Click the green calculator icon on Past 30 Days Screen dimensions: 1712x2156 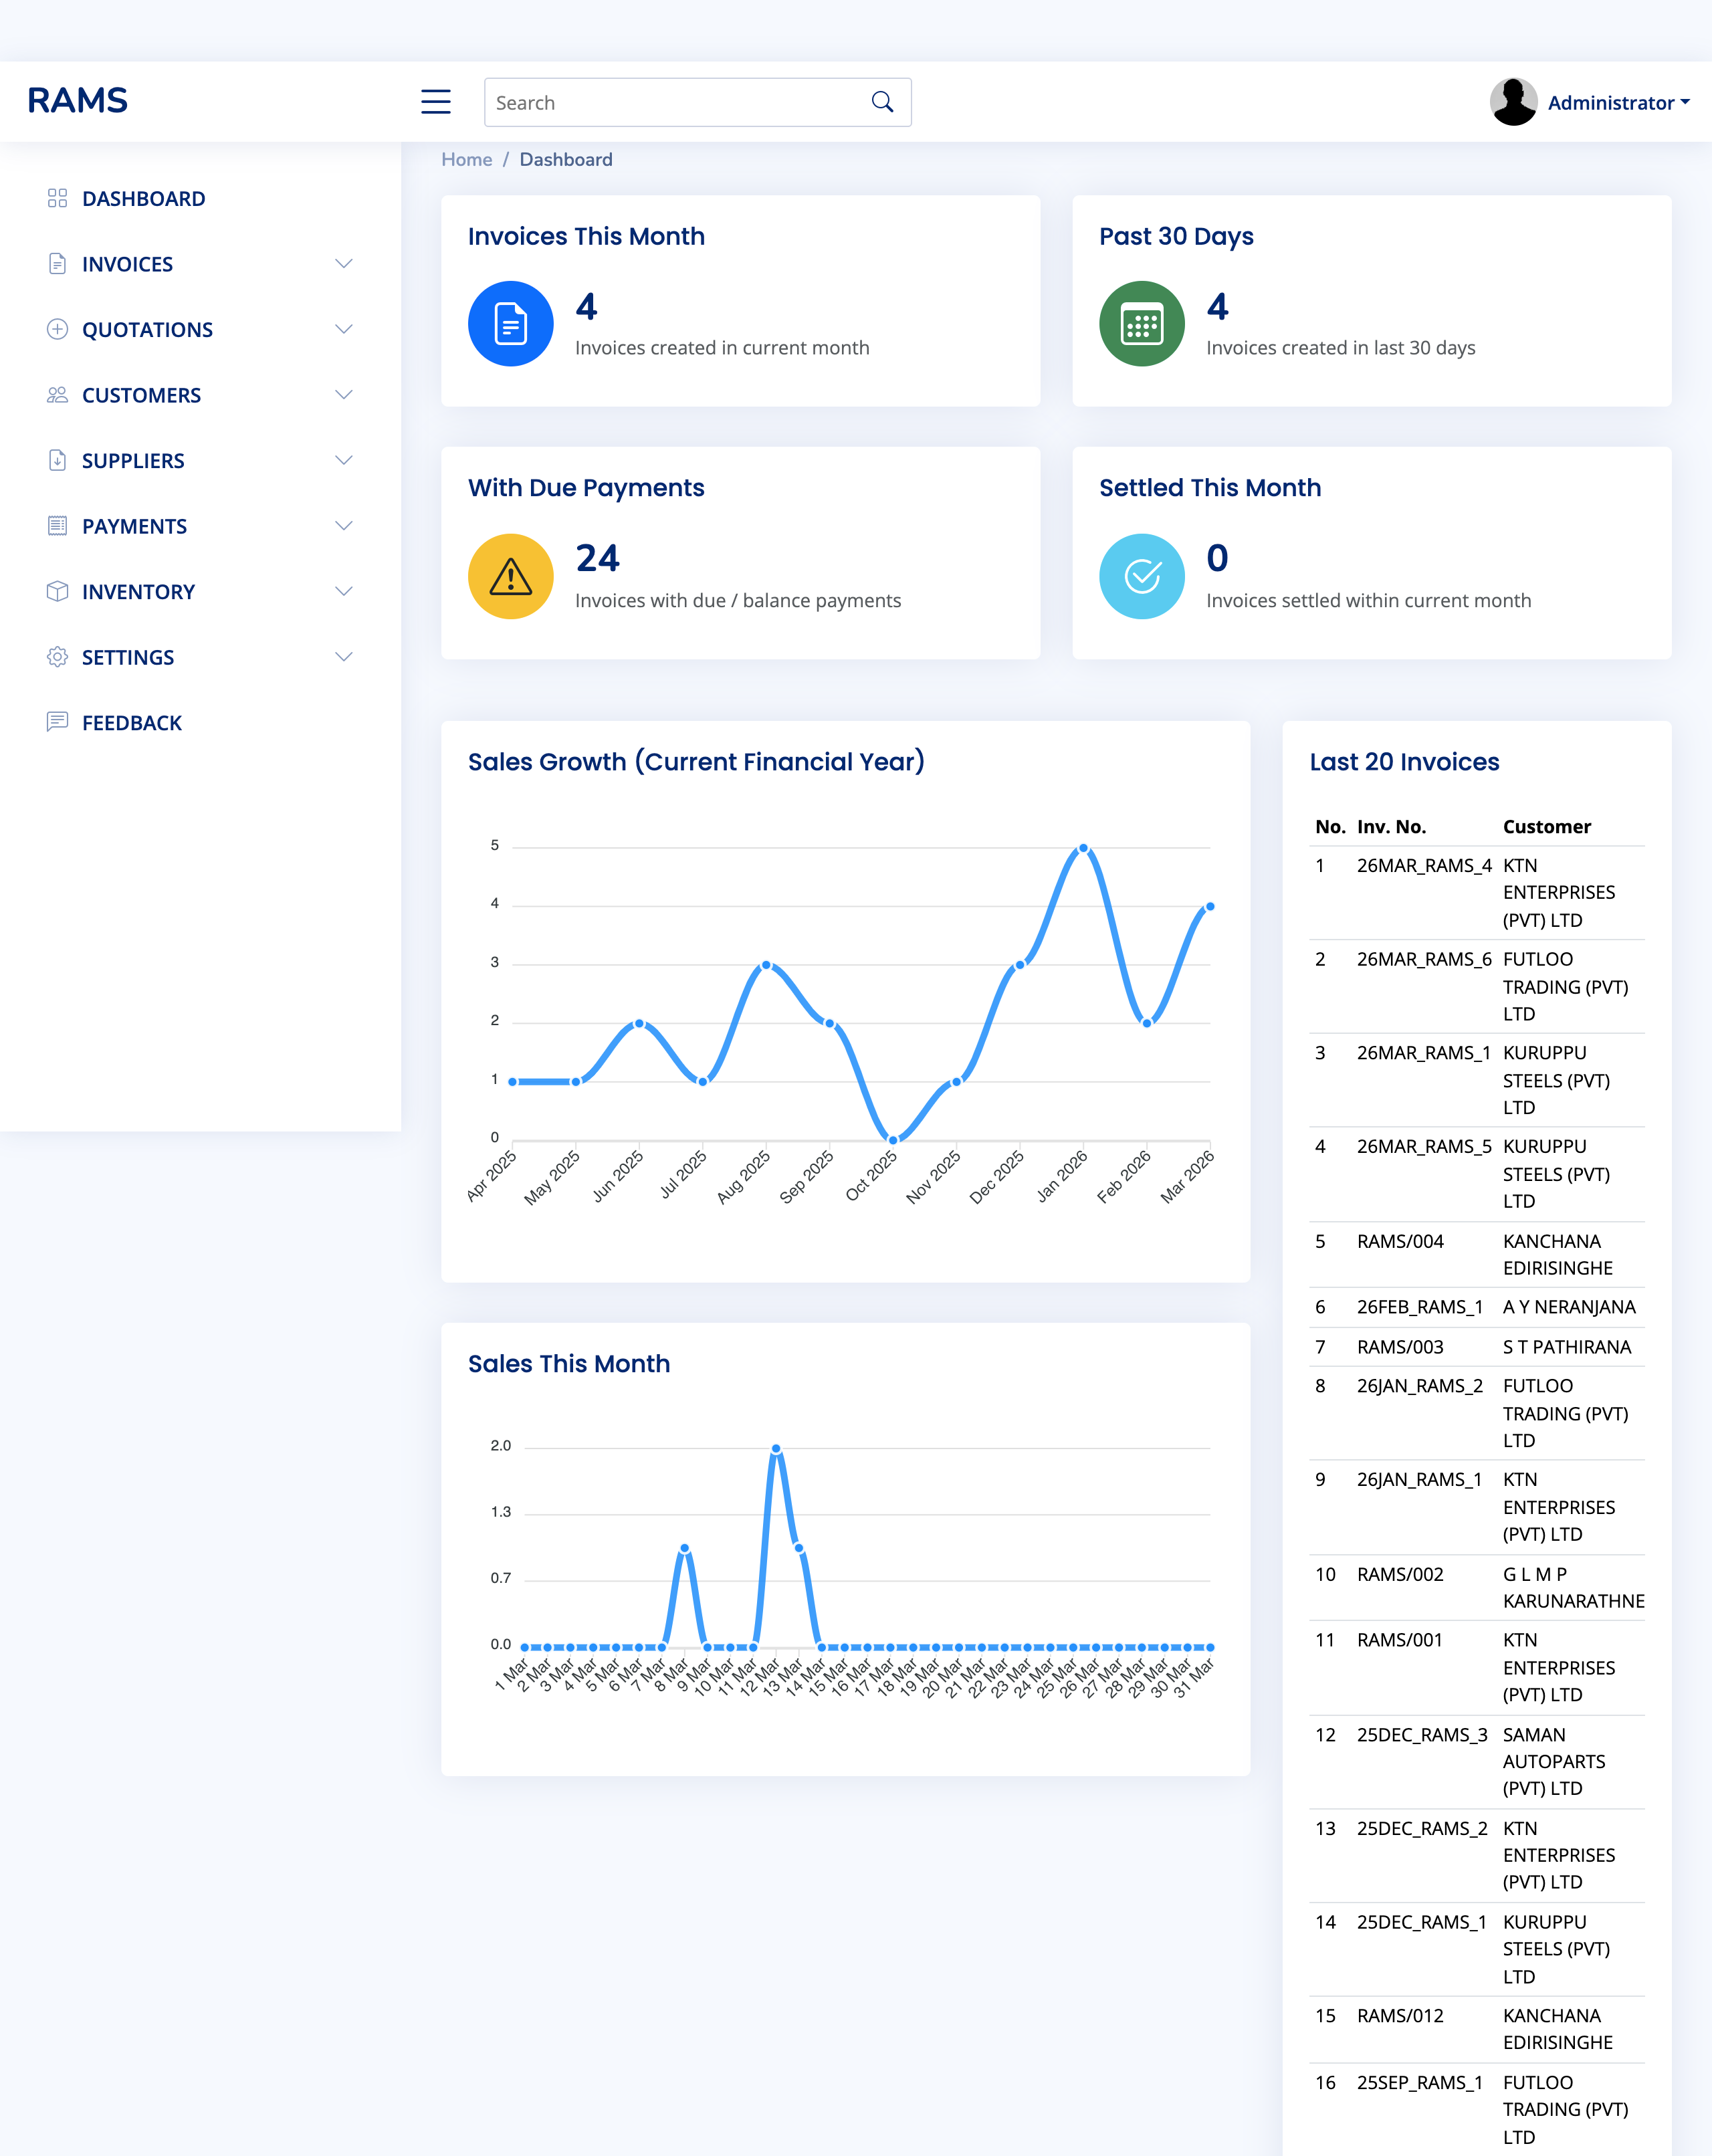1141,323
